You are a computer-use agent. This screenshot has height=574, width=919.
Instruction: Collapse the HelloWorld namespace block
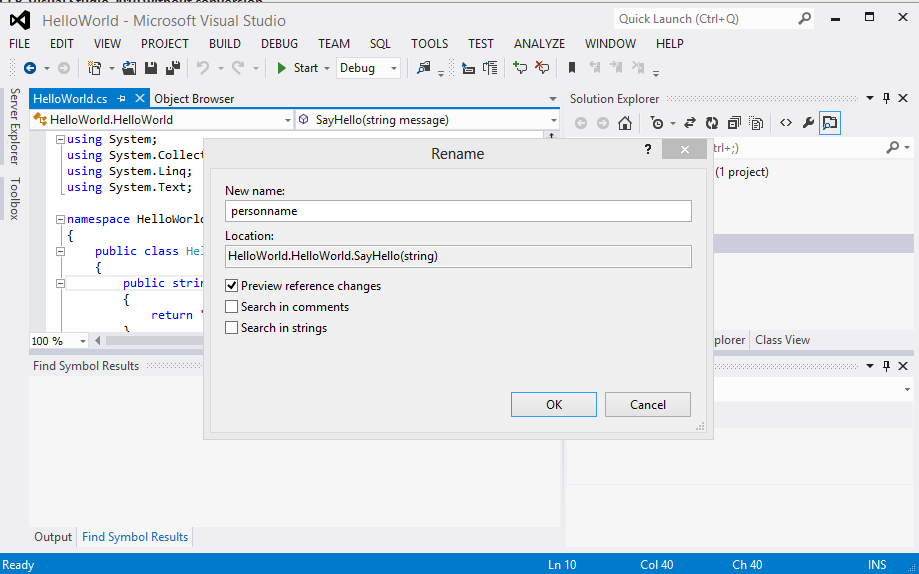[x=60, y=219]
